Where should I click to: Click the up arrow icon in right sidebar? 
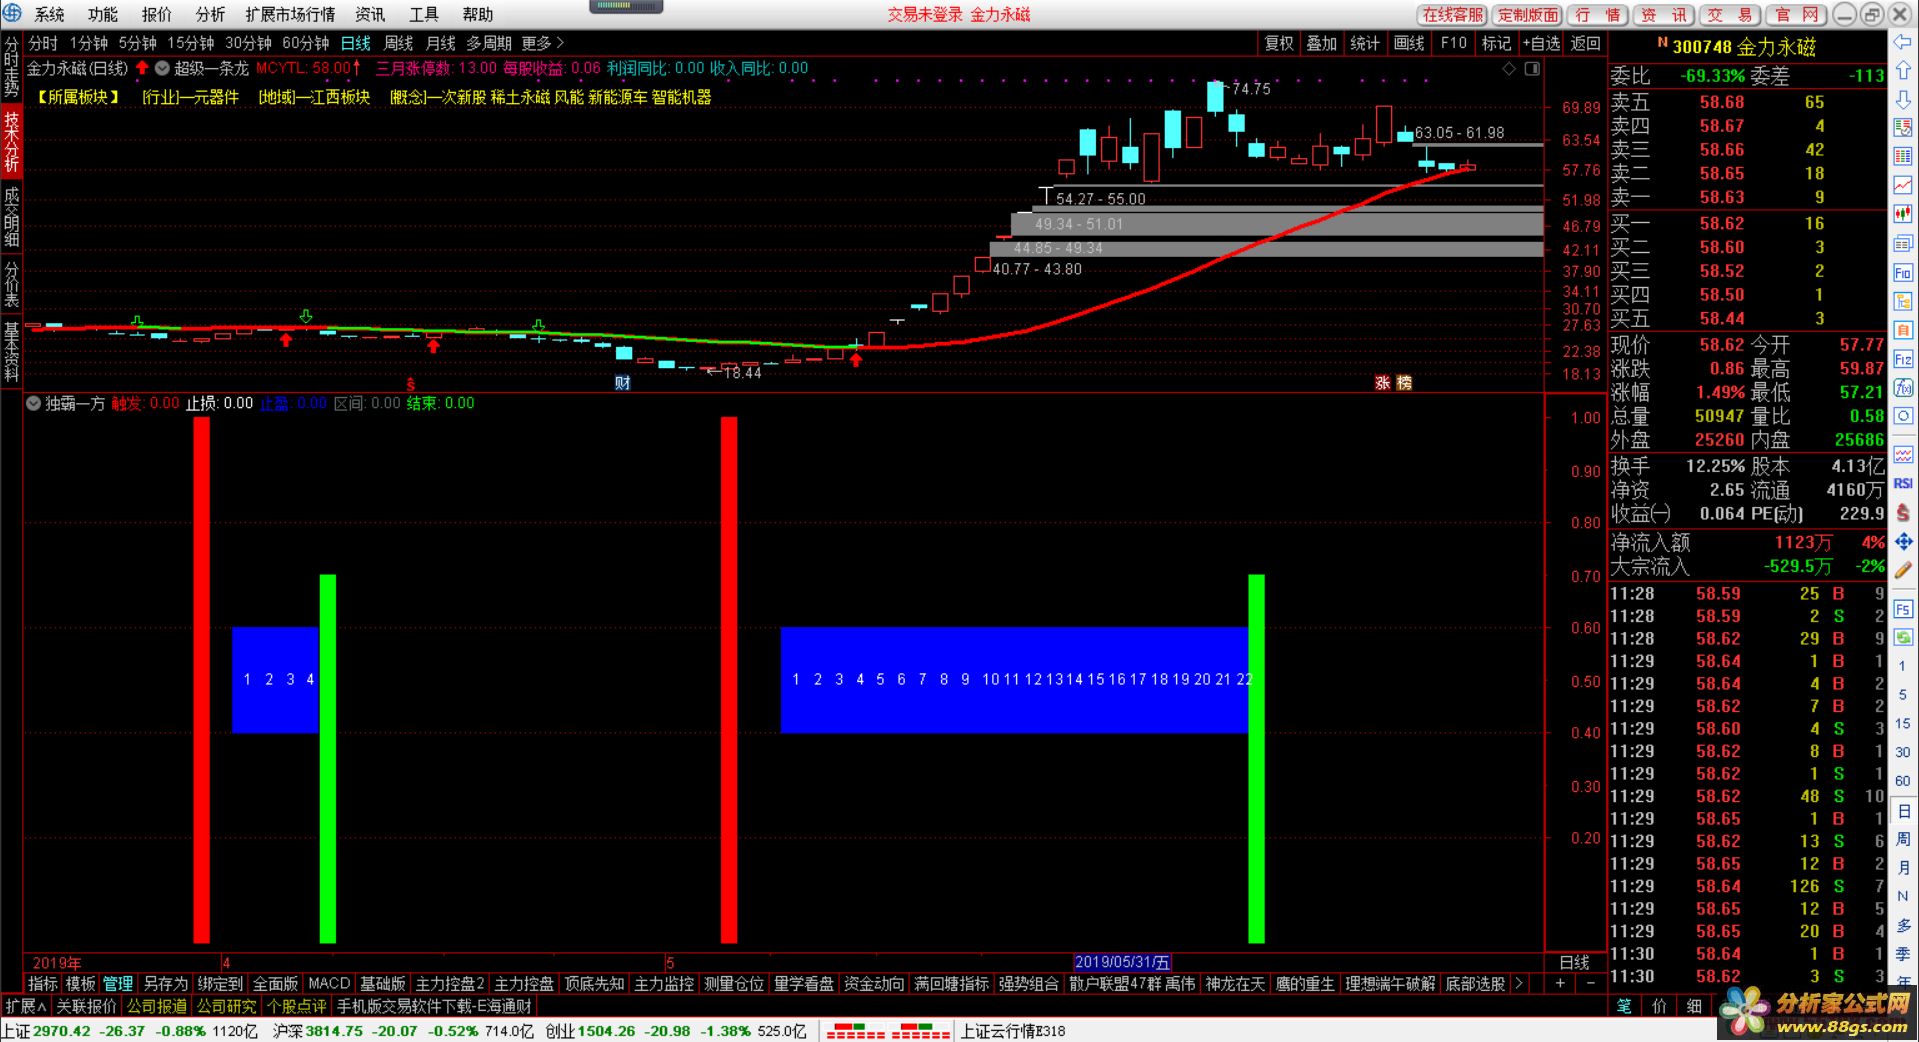tap(1902, 71)
